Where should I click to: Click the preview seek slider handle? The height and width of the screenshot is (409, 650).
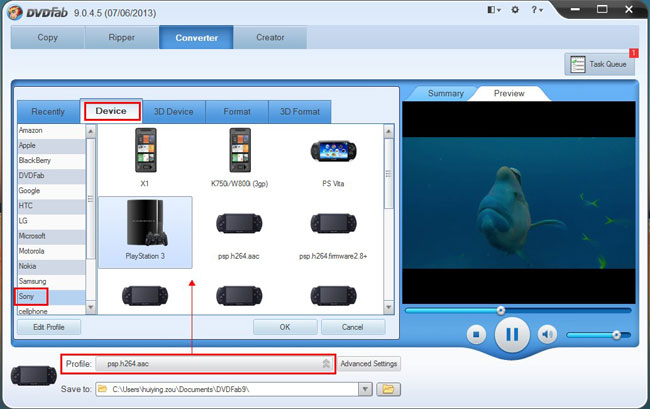501,310
